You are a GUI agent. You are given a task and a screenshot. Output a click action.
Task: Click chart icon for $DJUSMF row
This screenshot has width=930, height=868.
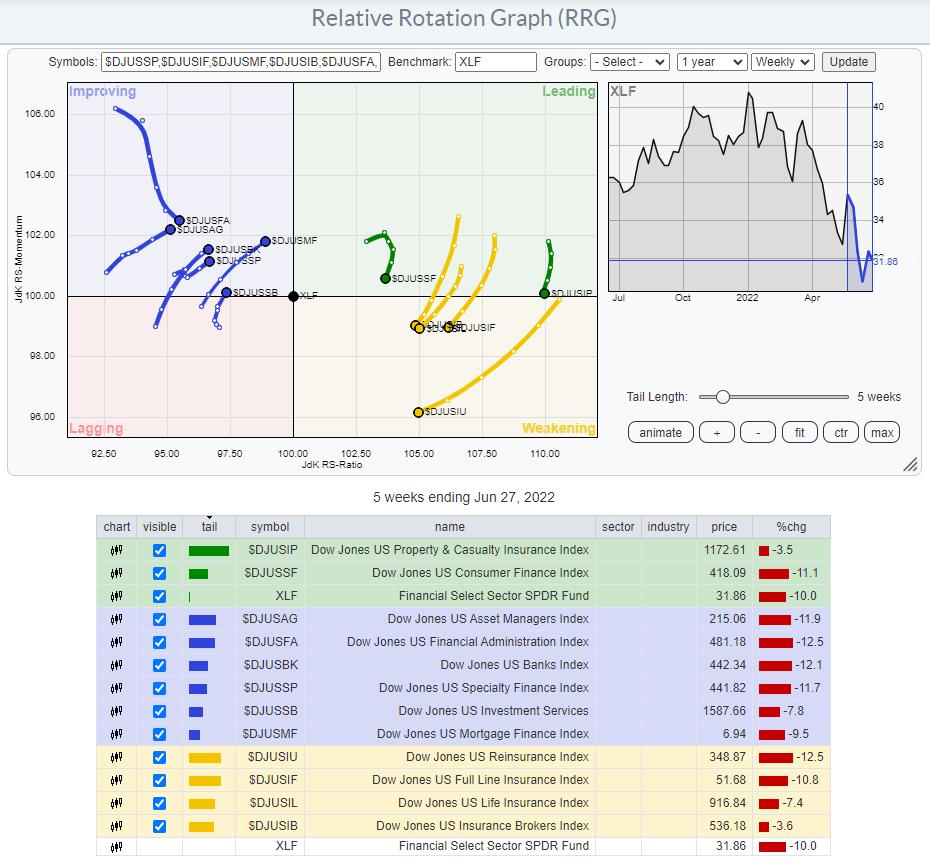click(117, 734)
